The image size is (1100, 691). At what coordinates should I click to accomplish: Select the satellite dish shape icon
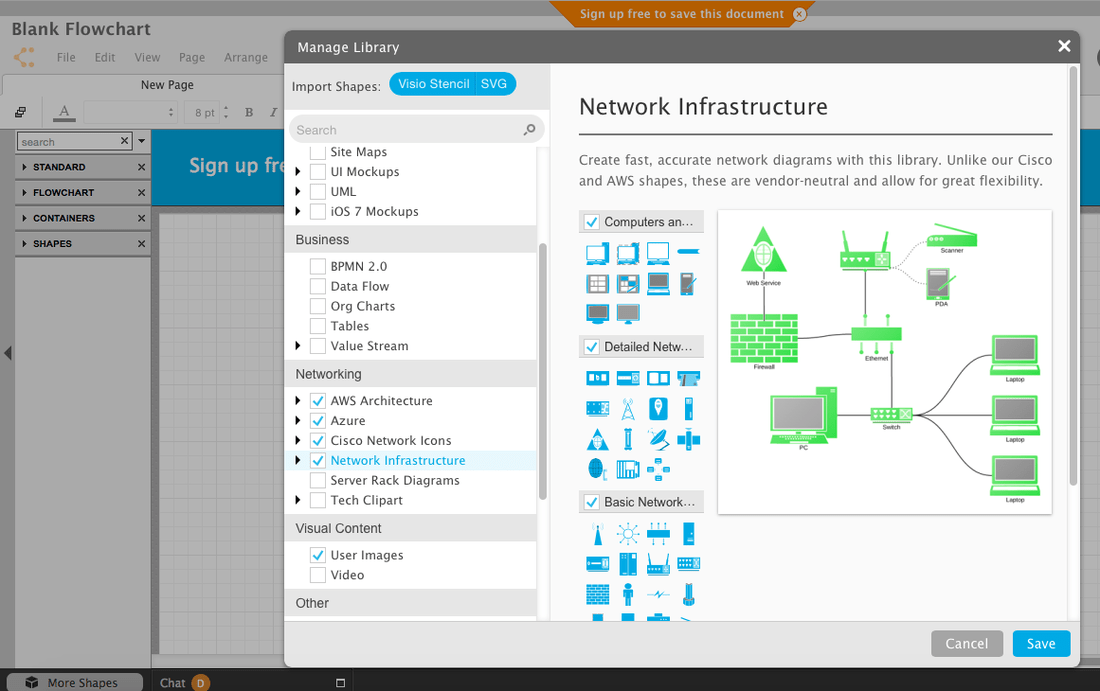coord(658,439)
